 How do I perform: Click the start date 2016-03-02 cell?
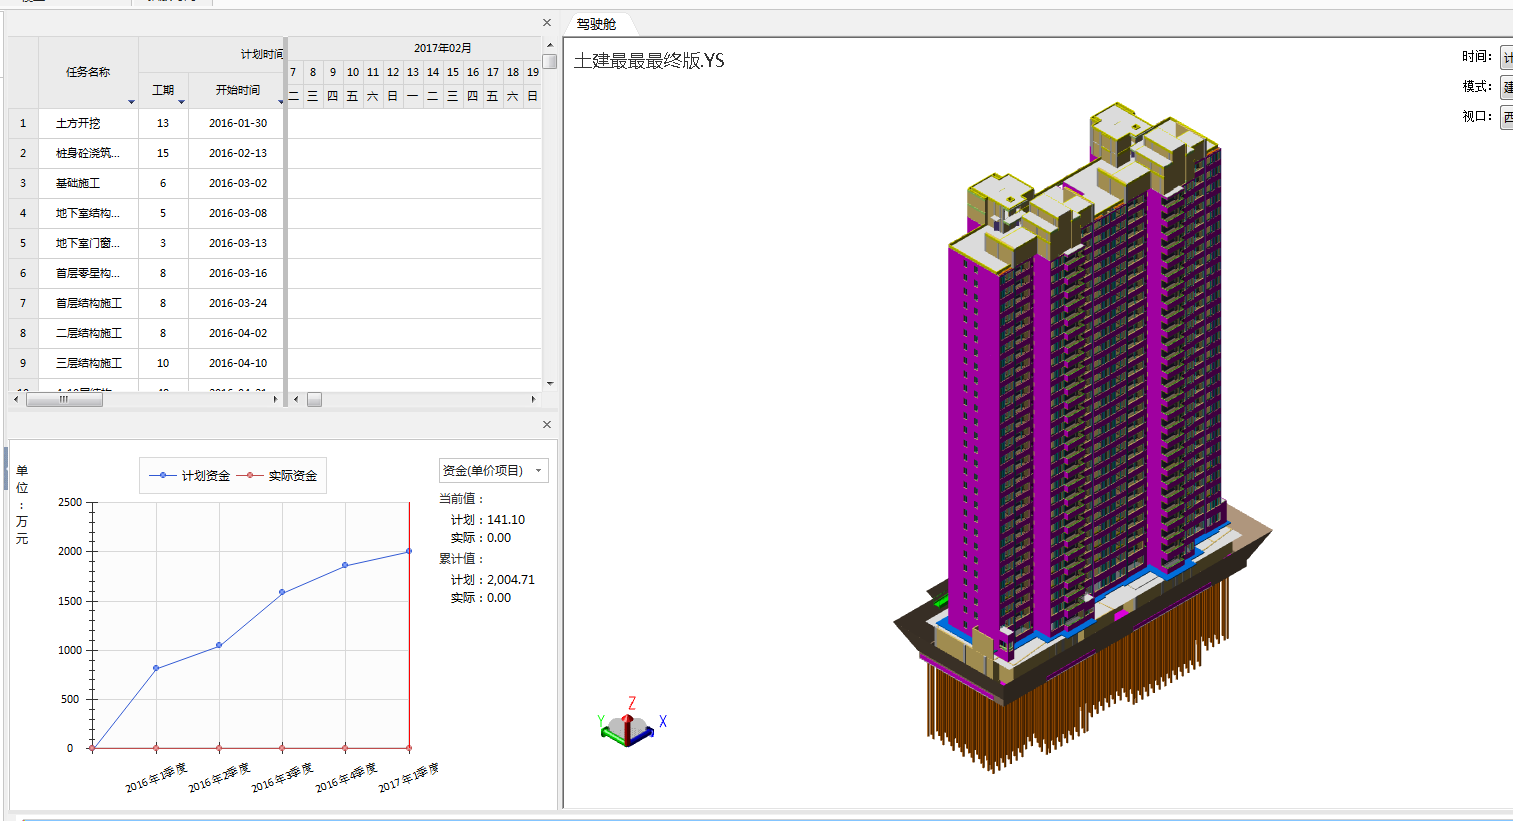click(237, 183)
